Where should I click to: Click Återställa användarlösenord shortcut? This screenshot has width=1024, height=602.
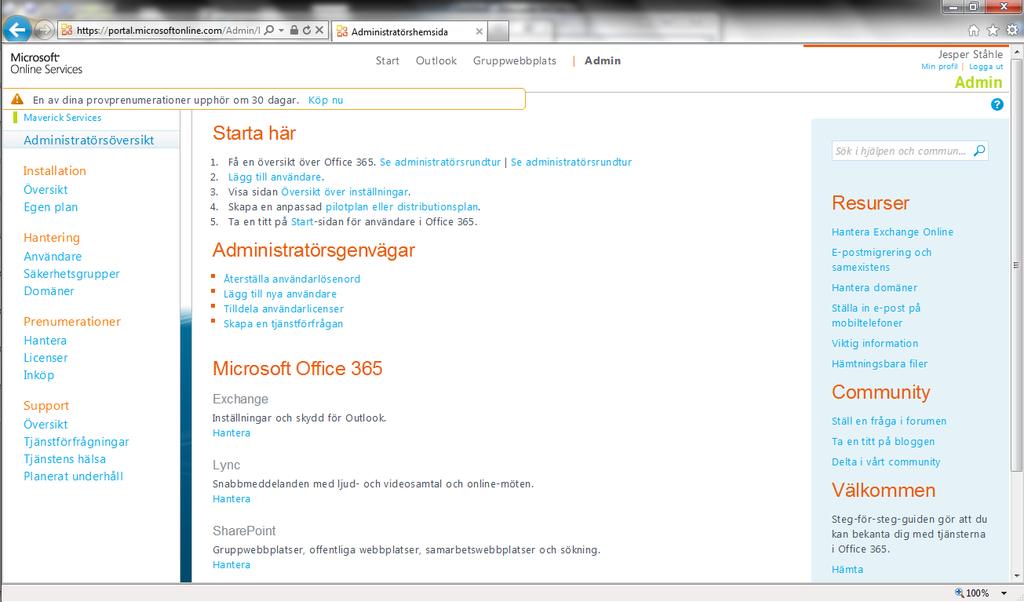coord(292,279)
